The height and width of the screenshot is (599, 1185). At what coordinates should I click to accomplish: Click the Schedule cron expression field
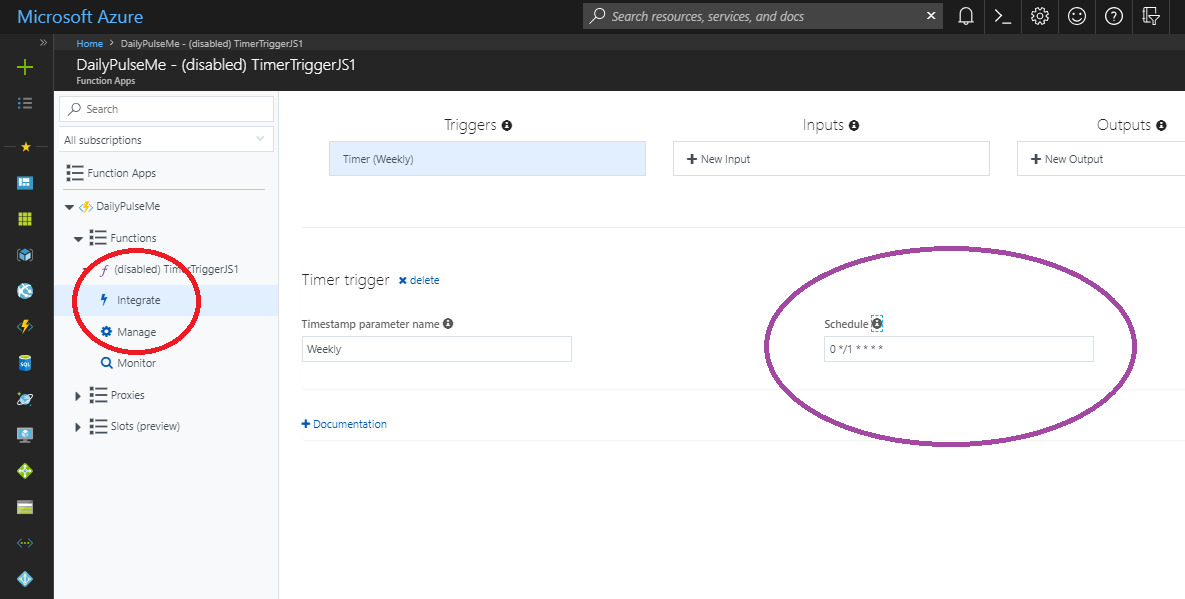coord(958,349)
